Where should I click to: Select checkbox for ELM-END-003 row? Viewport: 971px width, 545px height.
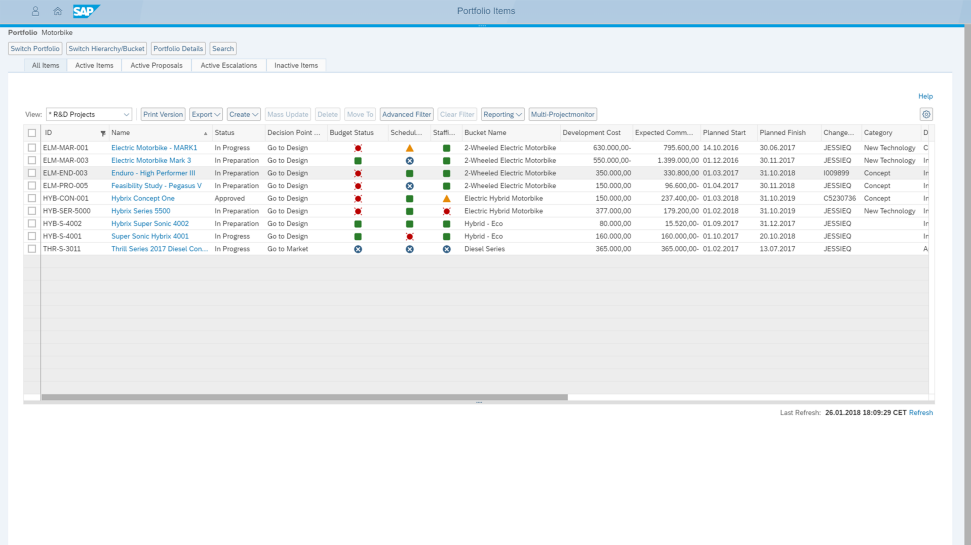32,173
